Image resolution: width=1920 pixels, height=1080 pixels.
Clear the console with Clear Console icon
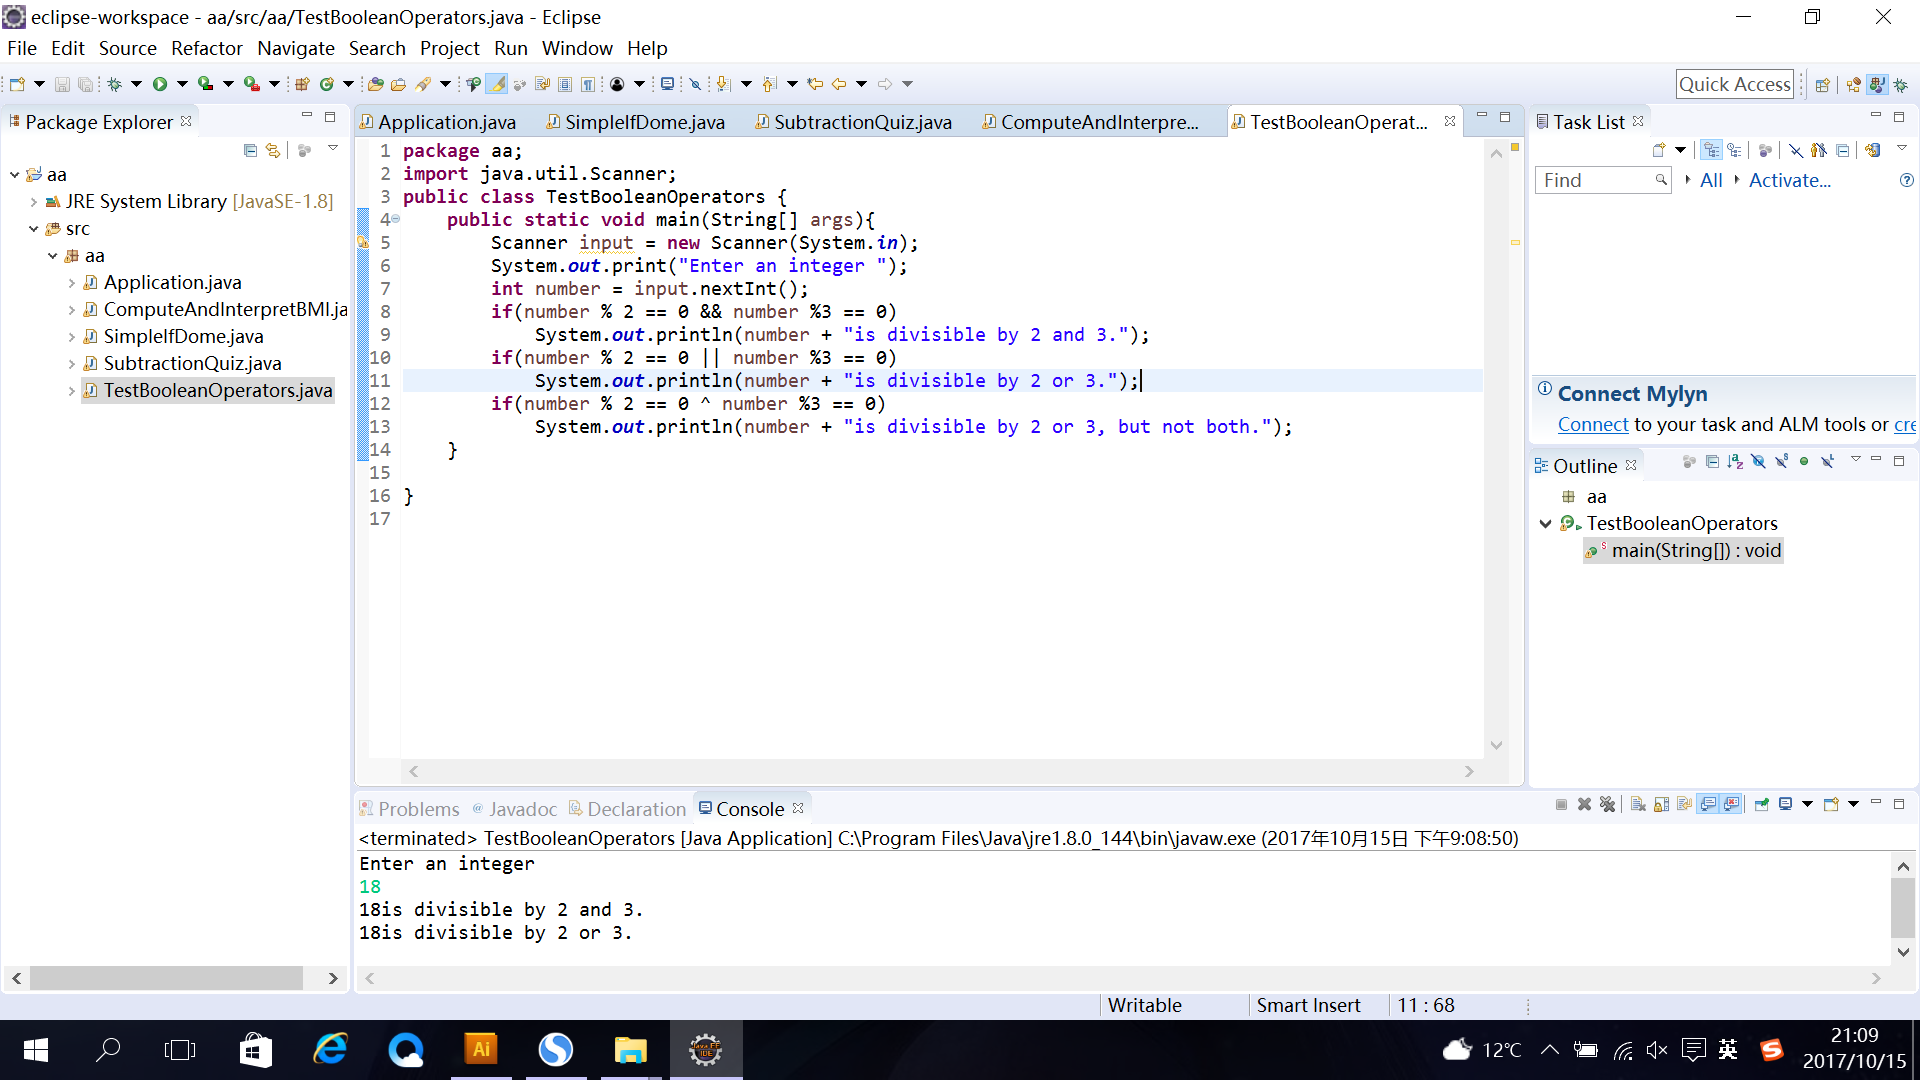click(x=1638, y=805)
